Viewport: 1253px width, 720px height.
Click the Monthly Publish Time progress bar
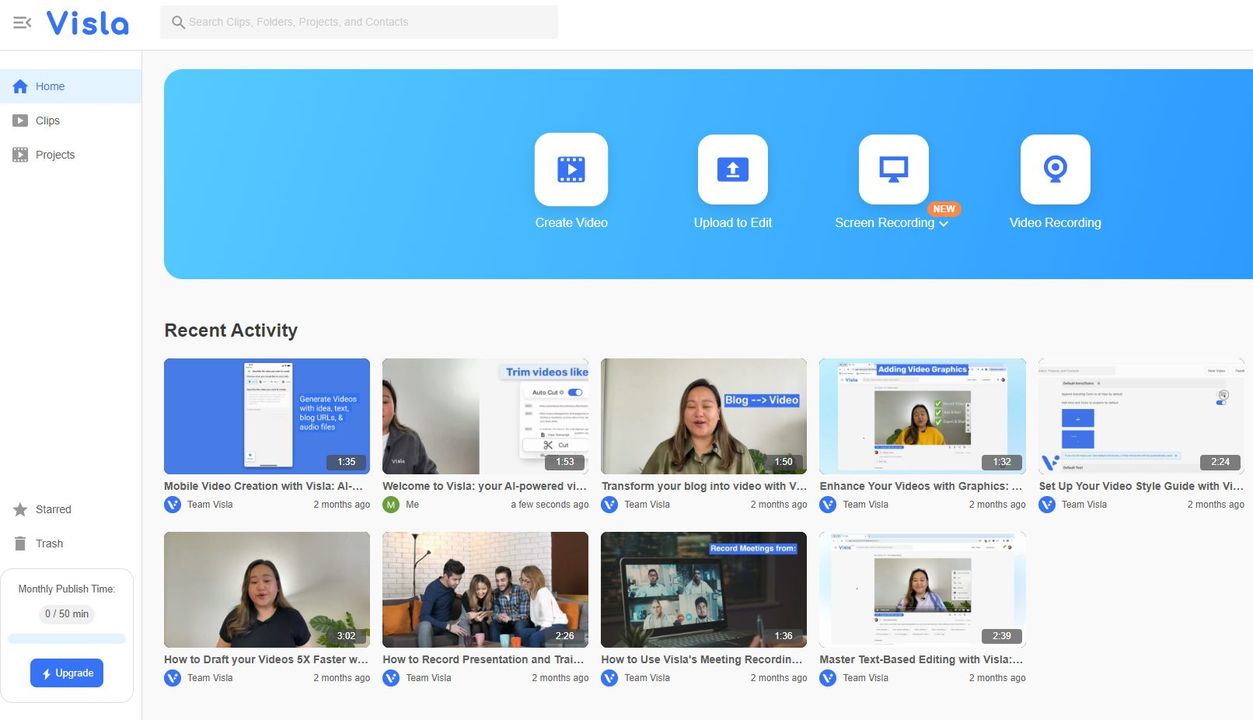[67, 639]
